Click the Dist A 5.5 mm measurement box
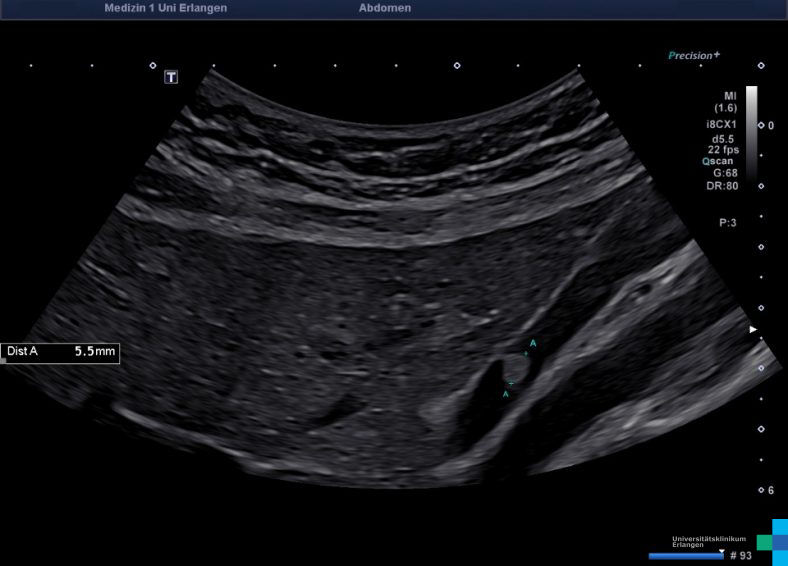Viewport: 788px width, 566px height. coord(61,353)
